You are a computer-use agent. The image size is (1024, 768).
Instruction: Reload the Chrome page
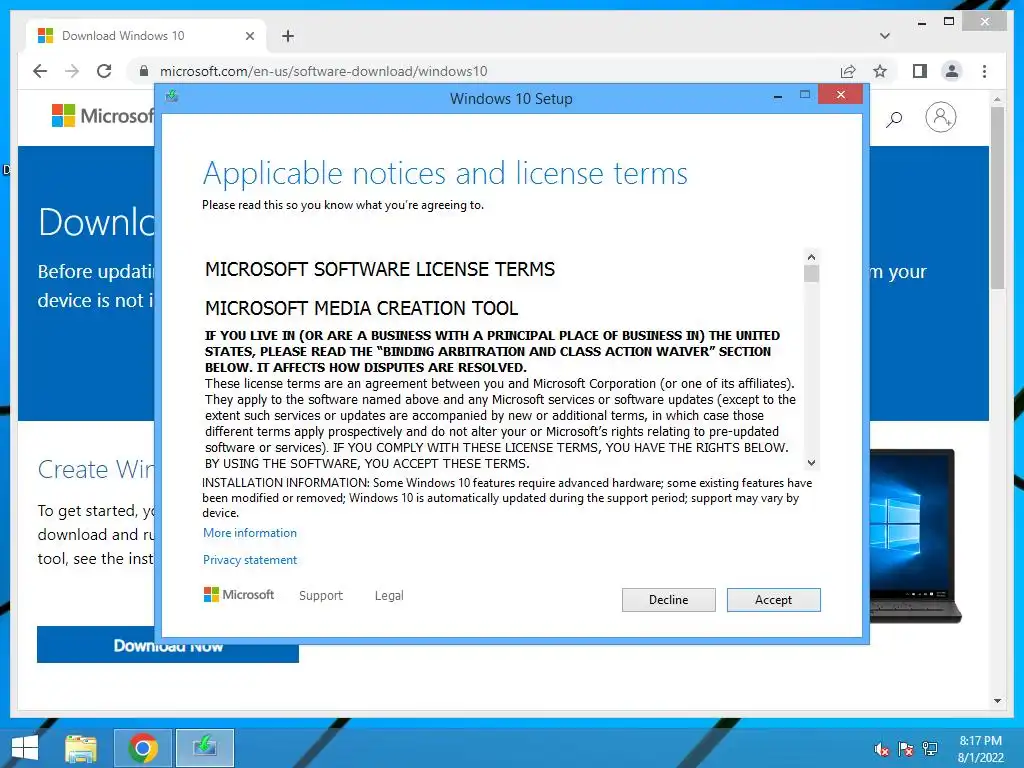[x=104, y=71]
